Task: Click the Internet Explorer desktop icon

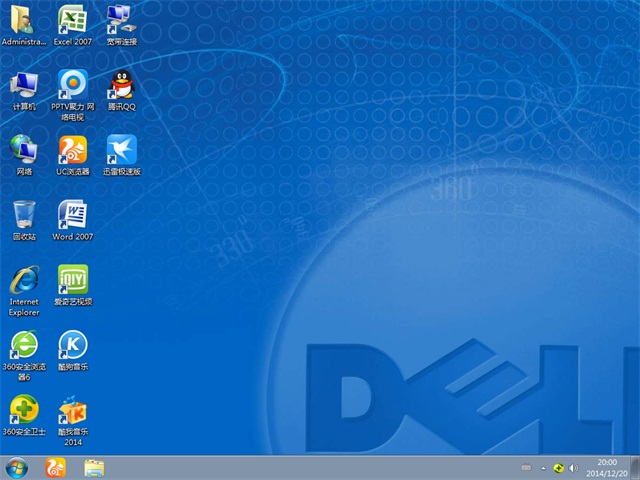Action: click(24, 279)
